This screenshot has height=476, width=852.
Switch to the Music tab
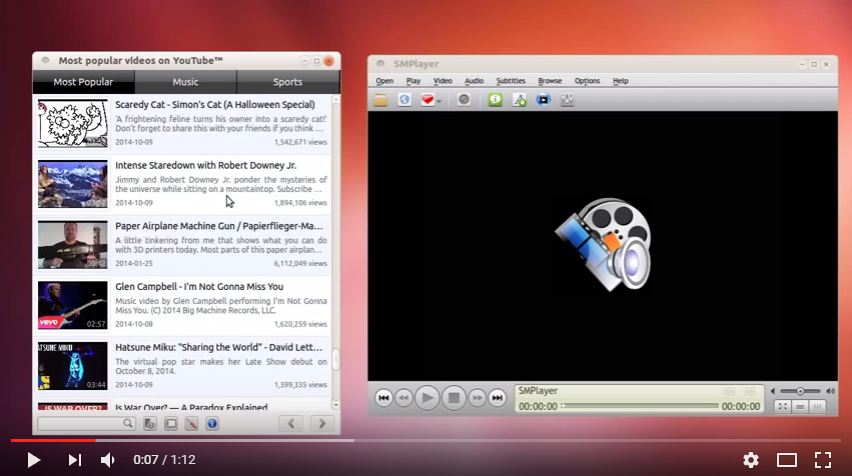[185, 82]
